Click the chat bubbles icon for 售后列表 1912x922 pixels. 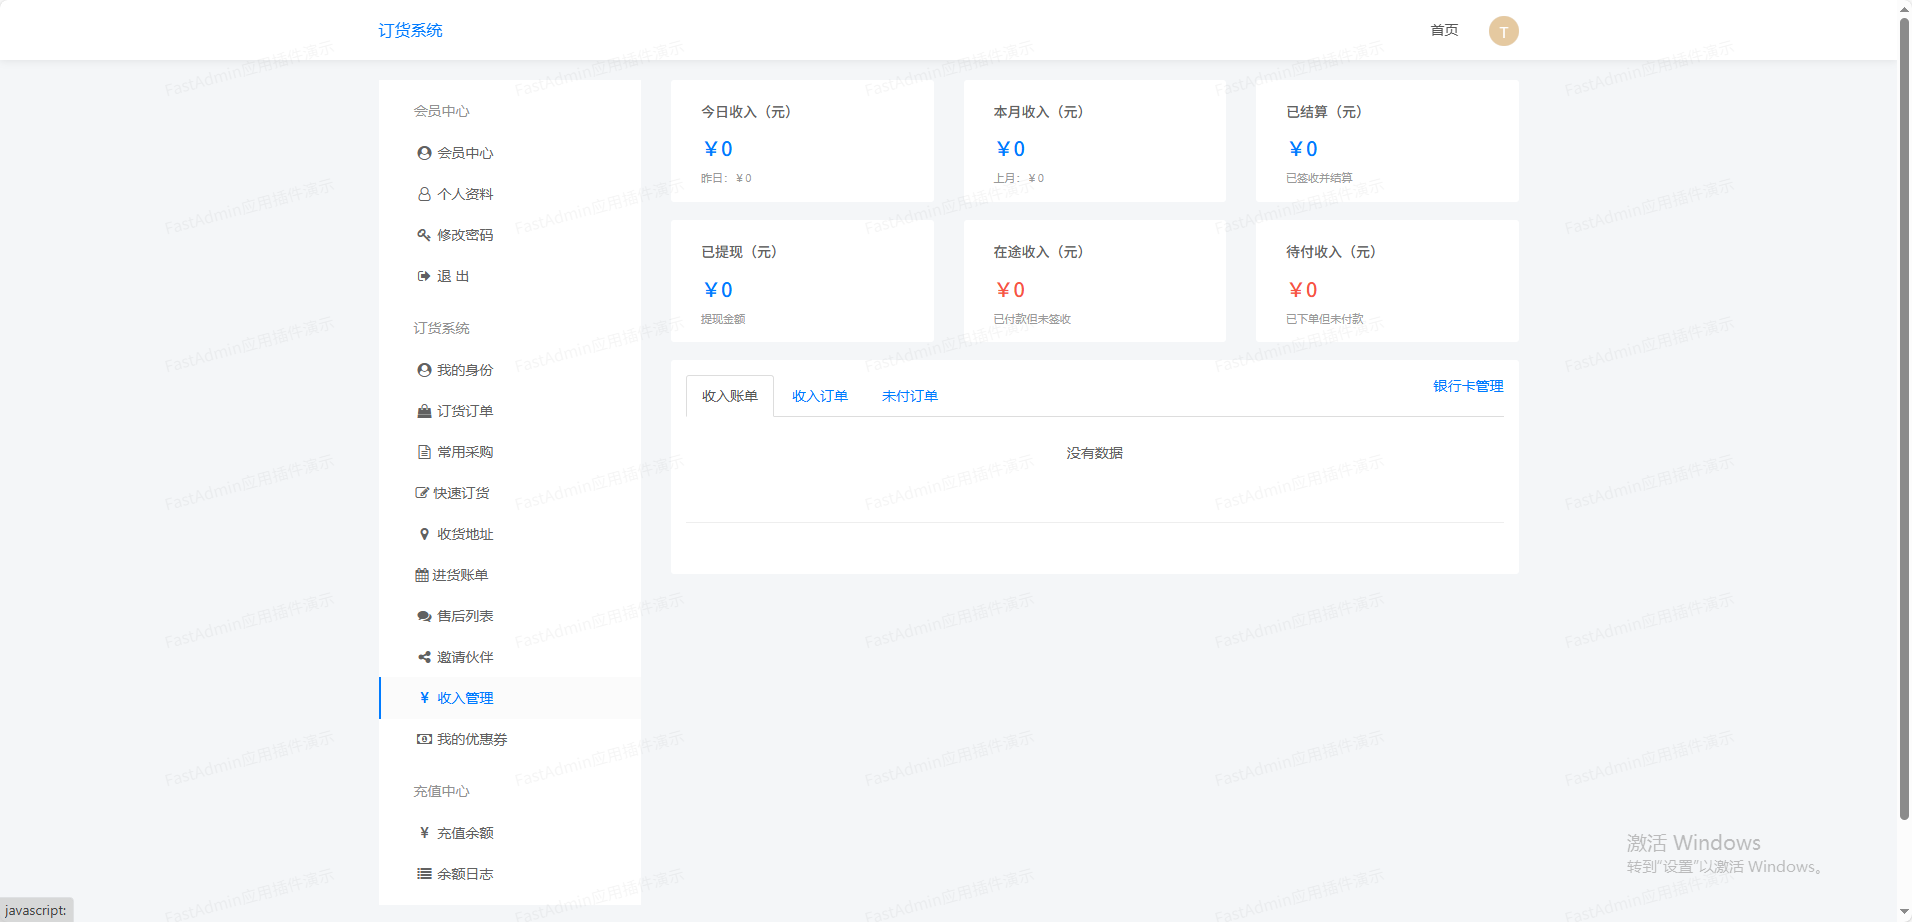[424, 616]
